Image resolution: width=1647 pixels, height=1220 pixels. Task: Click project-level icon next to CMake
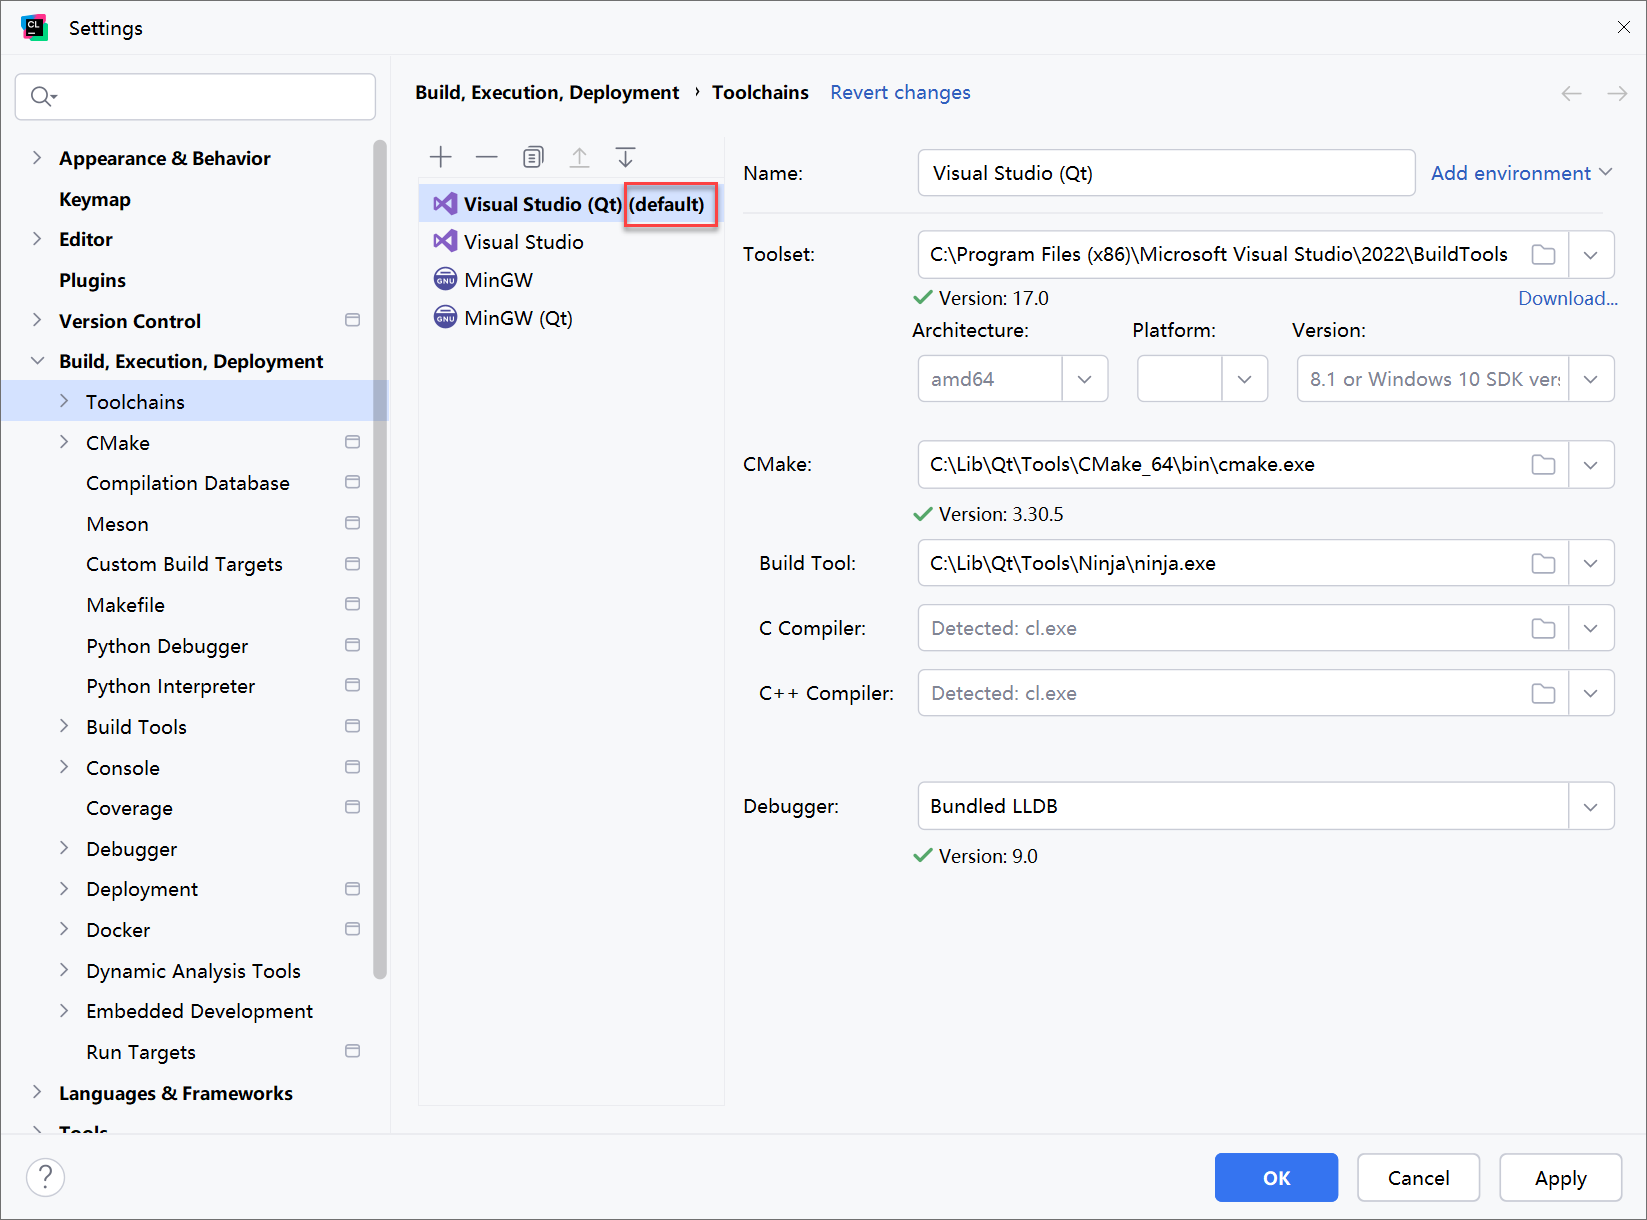[x=352, y=442]
